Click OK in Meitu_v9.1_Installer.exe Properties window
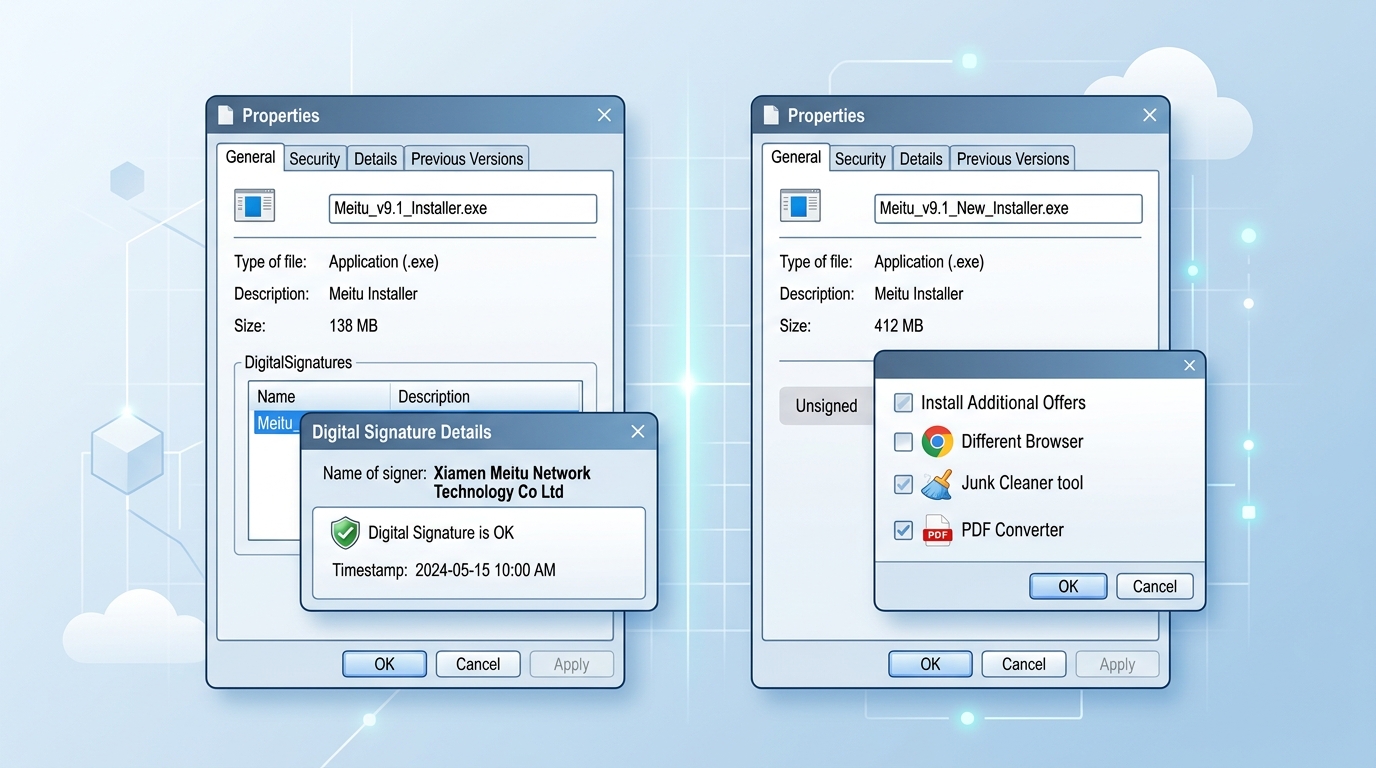Image resolution: width=1376 pixels, height=768 pixels. click(385, 664)
